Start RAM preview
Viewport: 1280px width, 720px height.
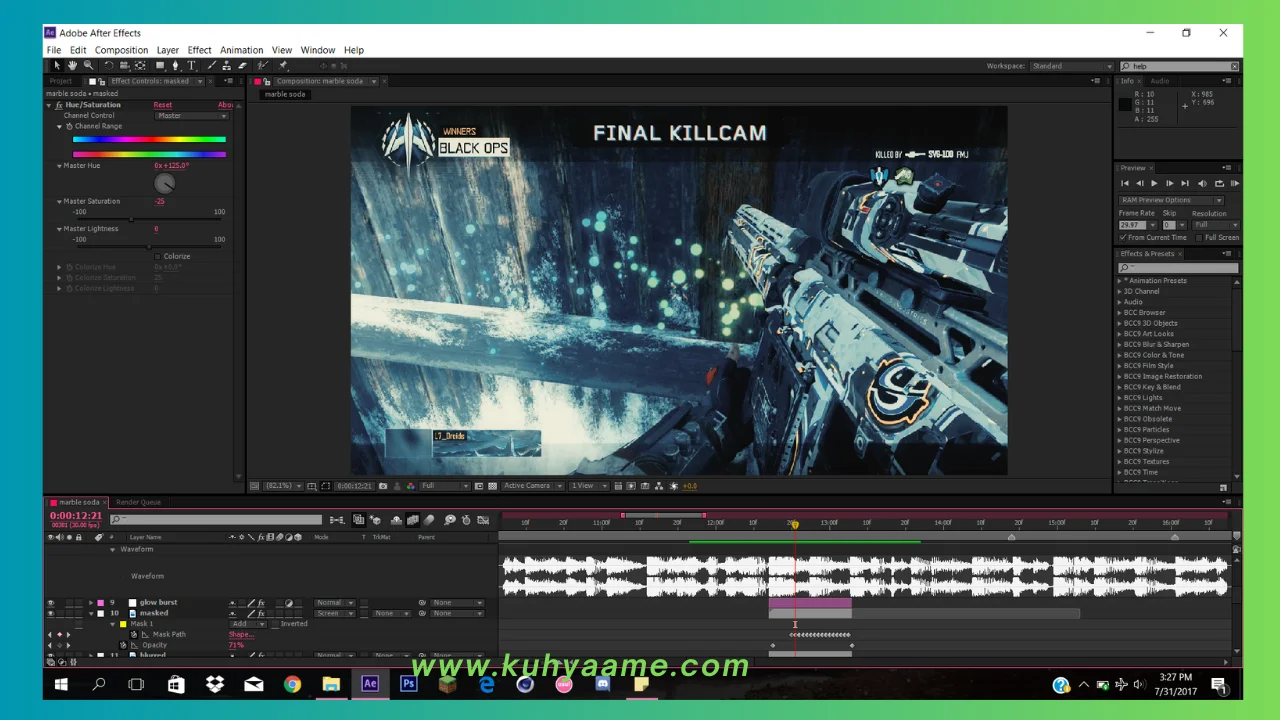tap(1234, 183)
